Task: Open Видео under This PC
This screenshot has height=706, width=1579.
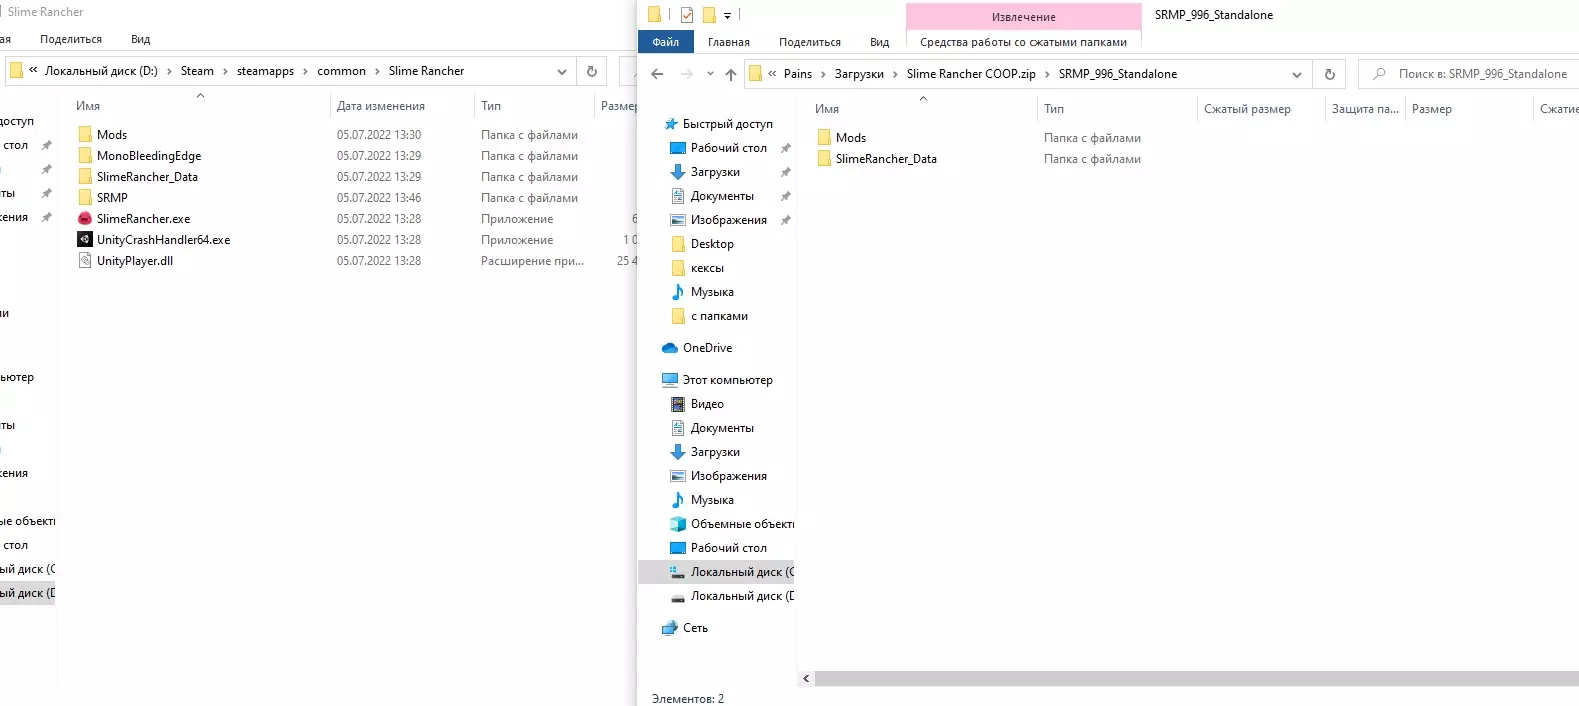Action: (x=707, y=404)
